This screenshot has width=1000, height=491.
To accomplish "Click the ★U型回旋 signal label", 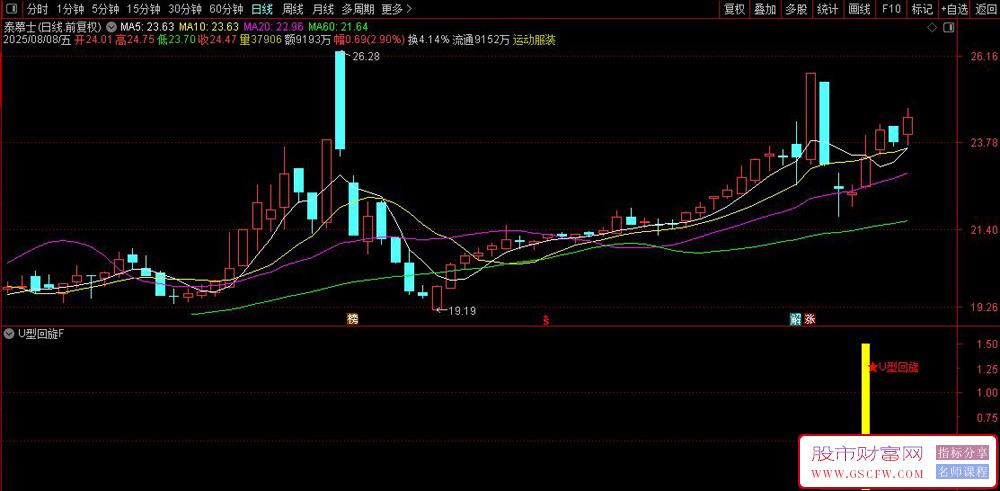I will click(x=893, y=367).
